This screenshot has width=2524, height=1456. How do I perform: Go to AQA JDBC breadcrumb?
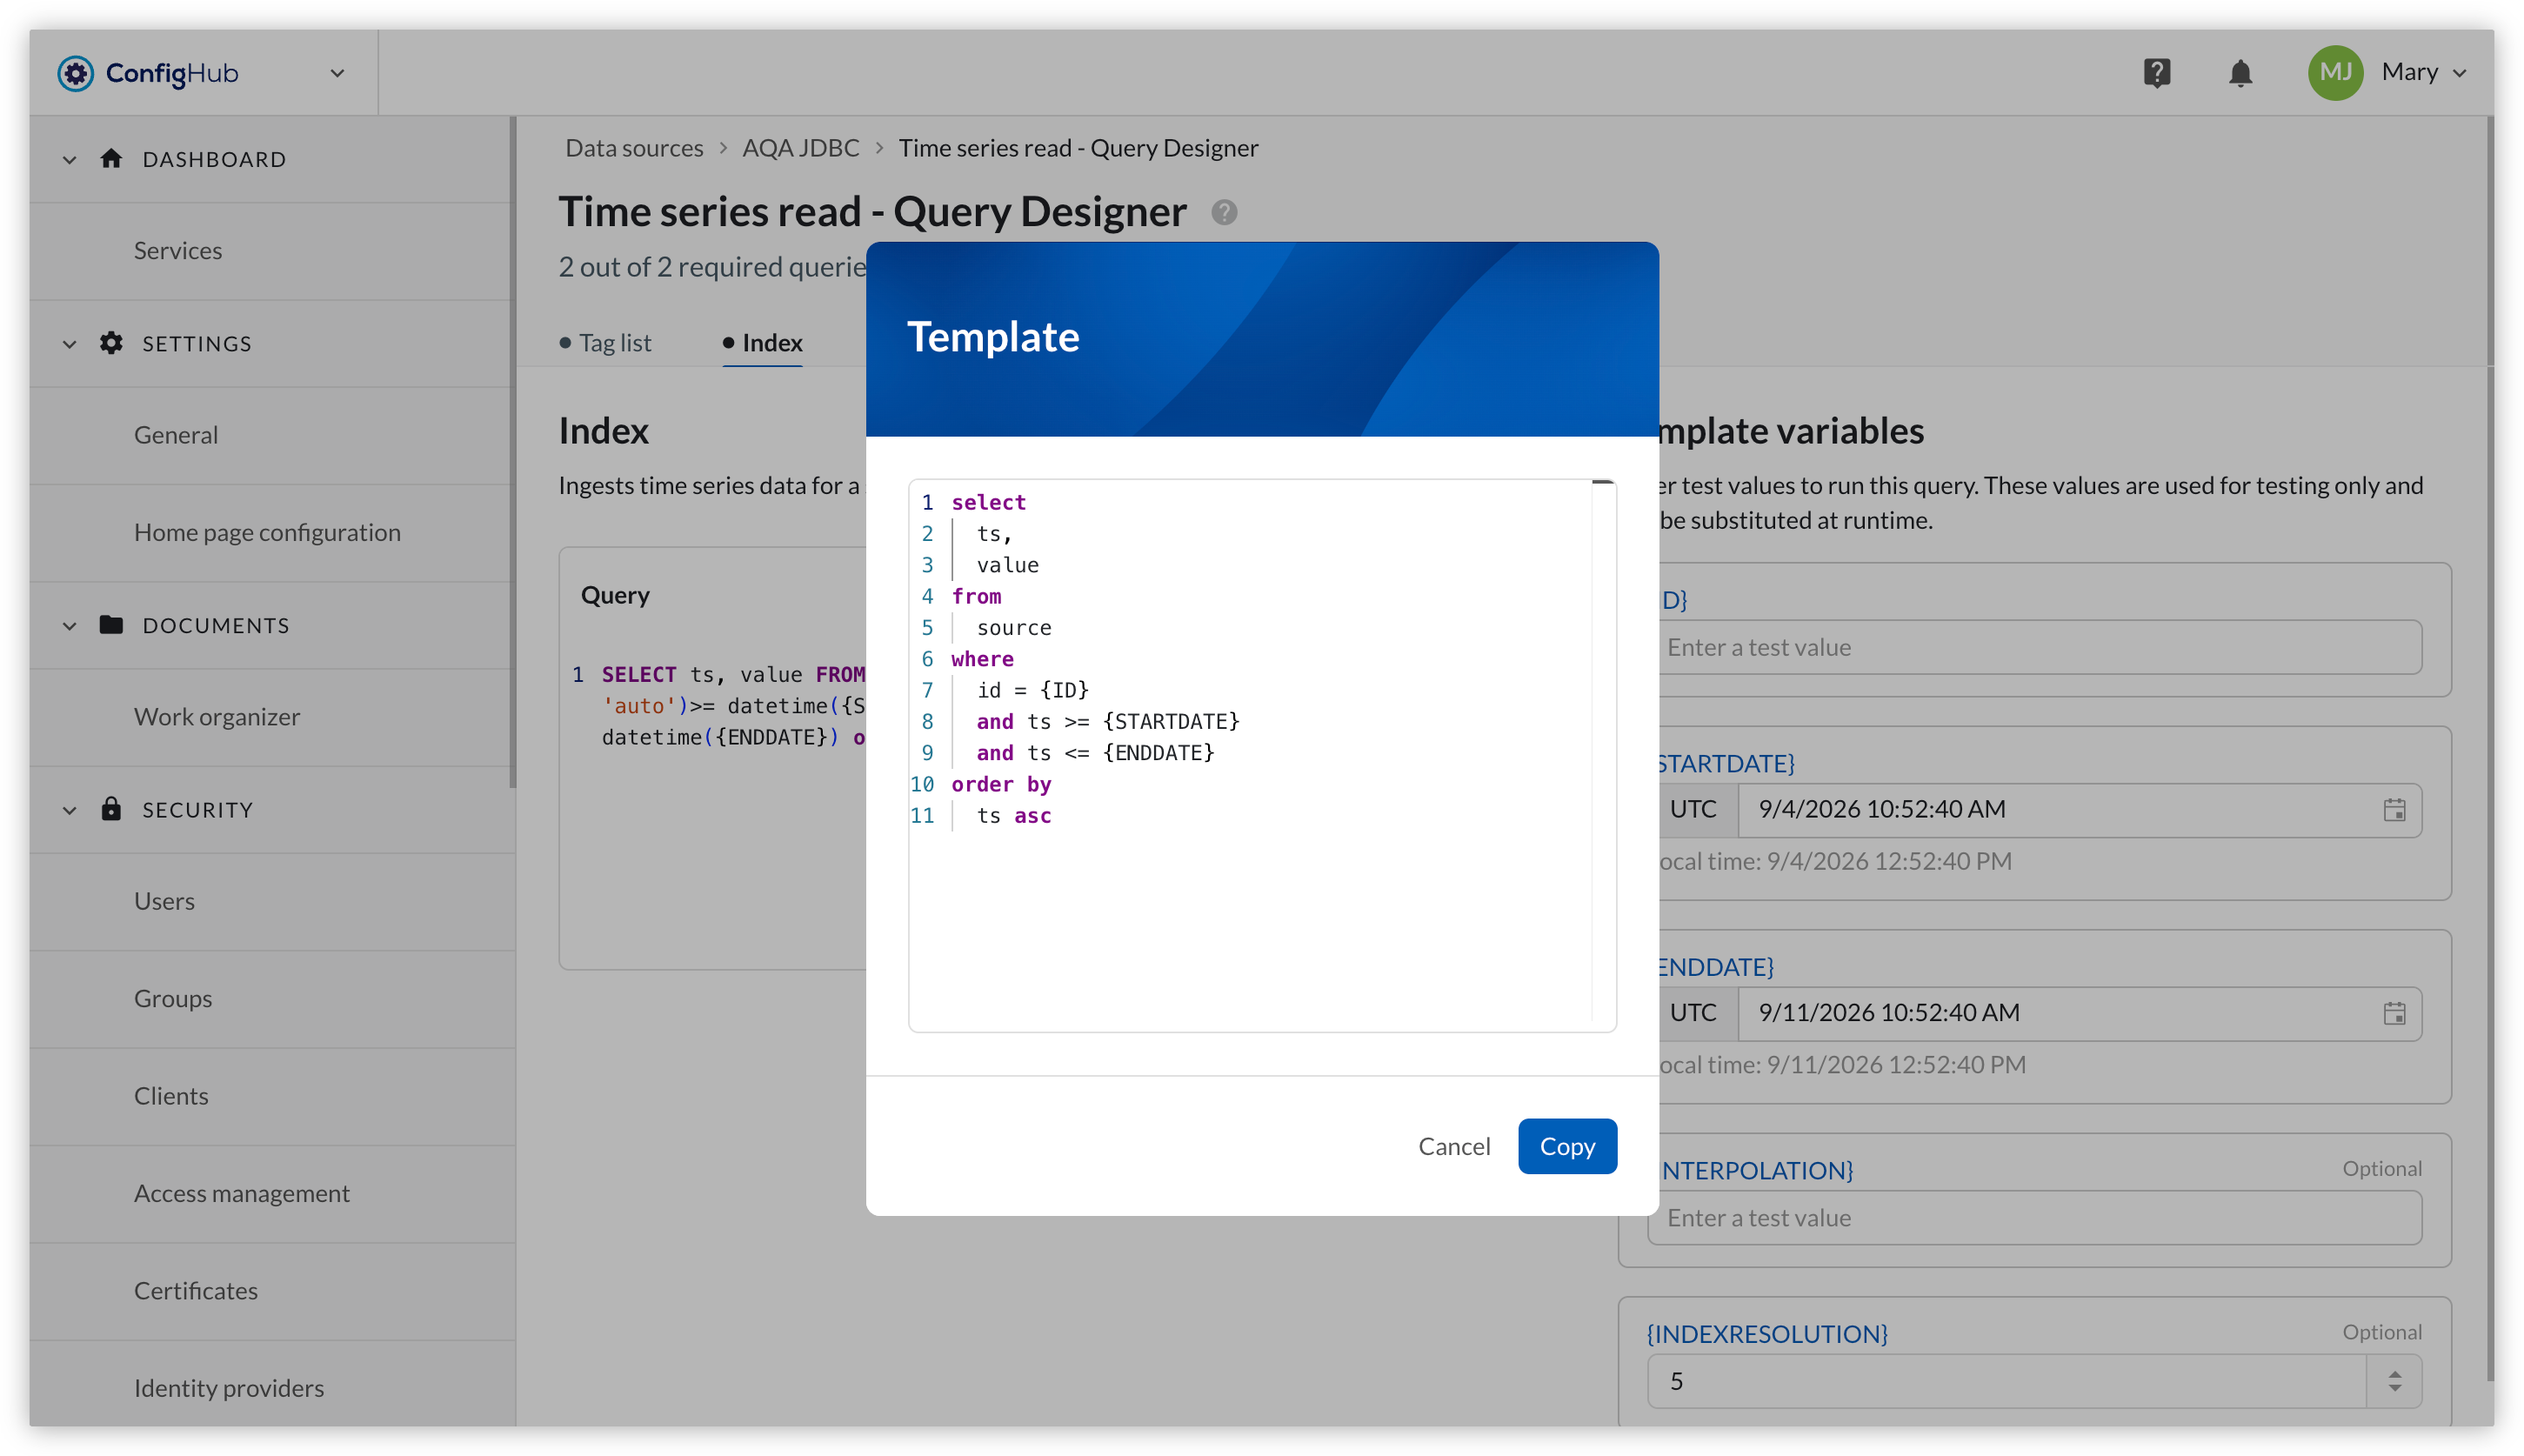click(800, 148)
